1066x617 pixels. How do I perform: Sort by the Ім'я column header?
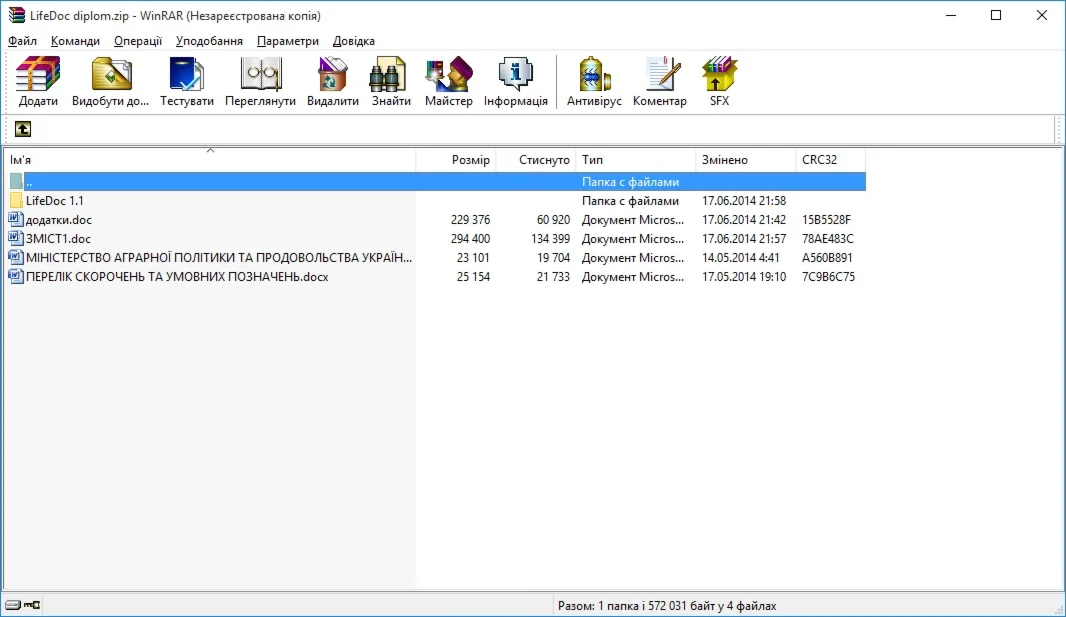tap(209, 160)
